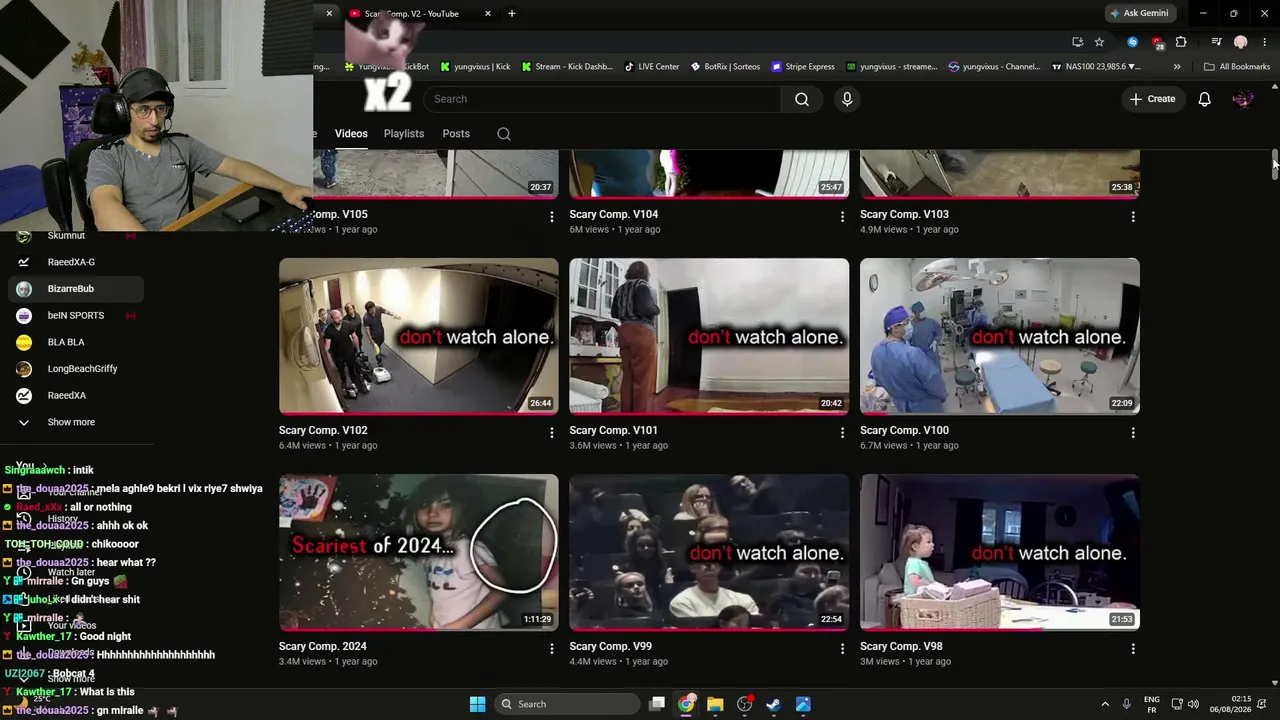
Task: Click the Chrome profile avatar in toolbar
Action: click(1241, 42)
